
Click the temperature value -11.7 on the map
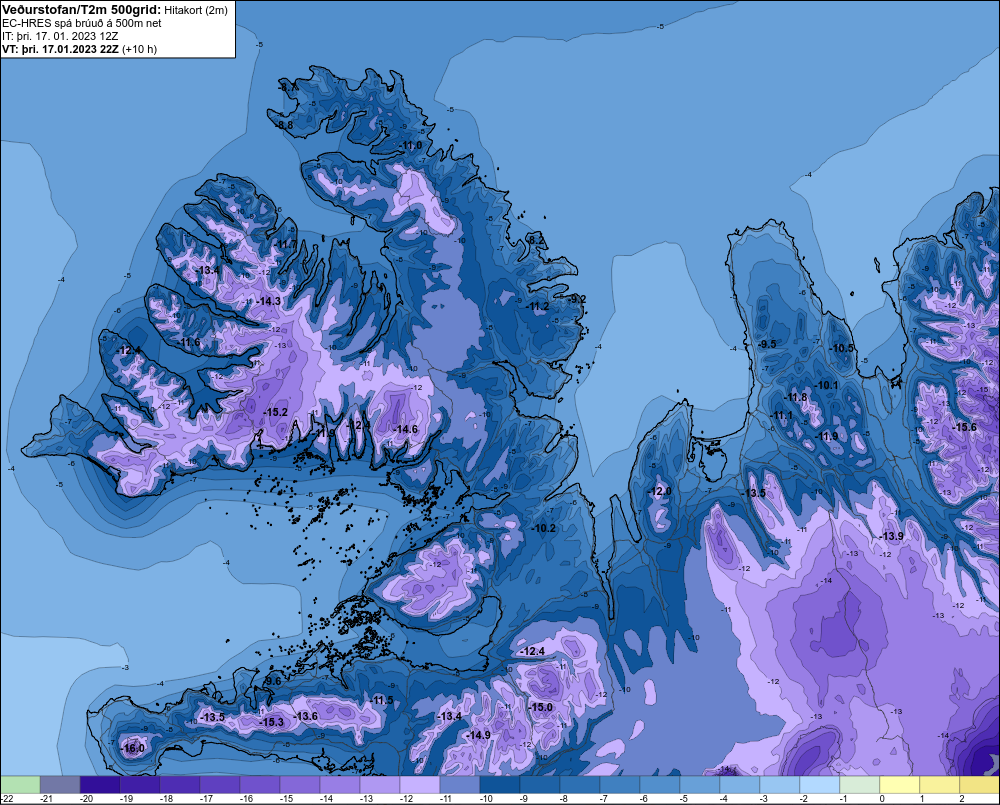coord(287,244)
